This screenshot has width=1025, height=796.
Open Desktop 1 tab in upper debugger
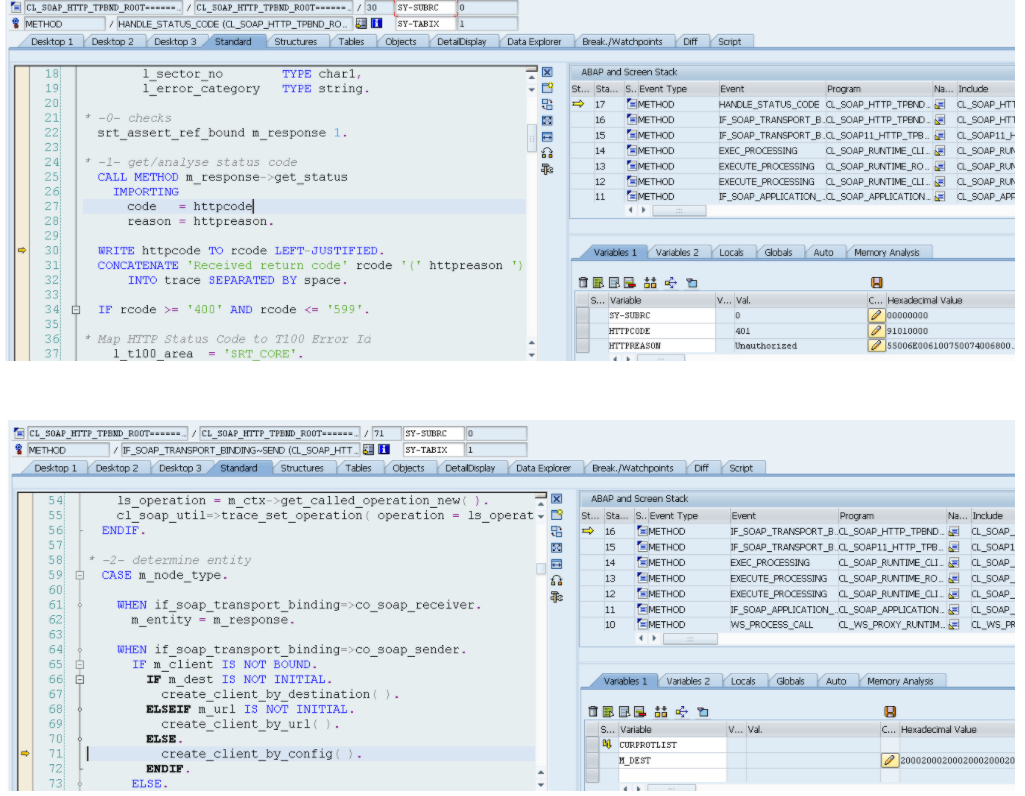point(52,42)
